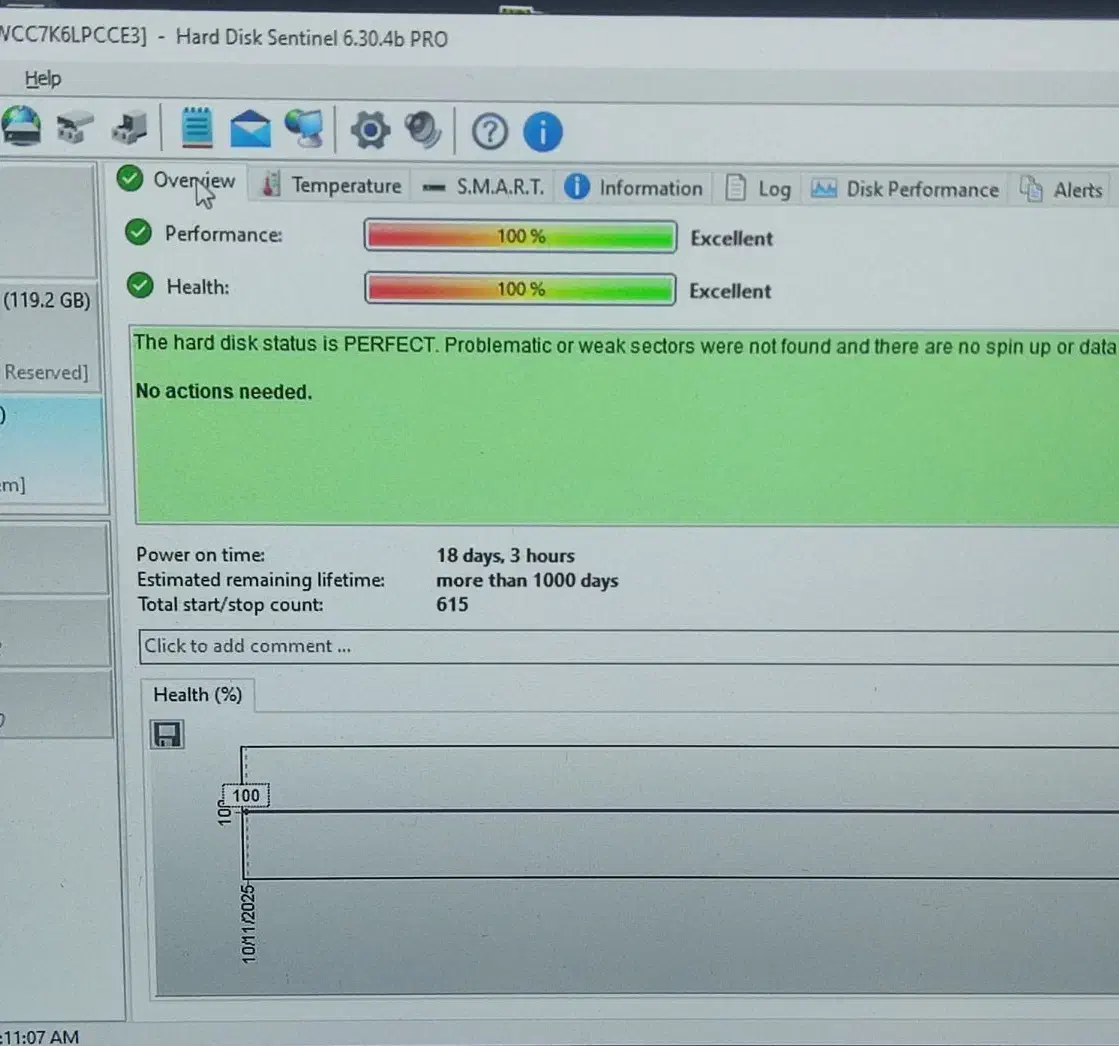Open the S.M.A.R.T. tab
1119x1046 pixels.
pyautogui.click(x=483, y=188)
